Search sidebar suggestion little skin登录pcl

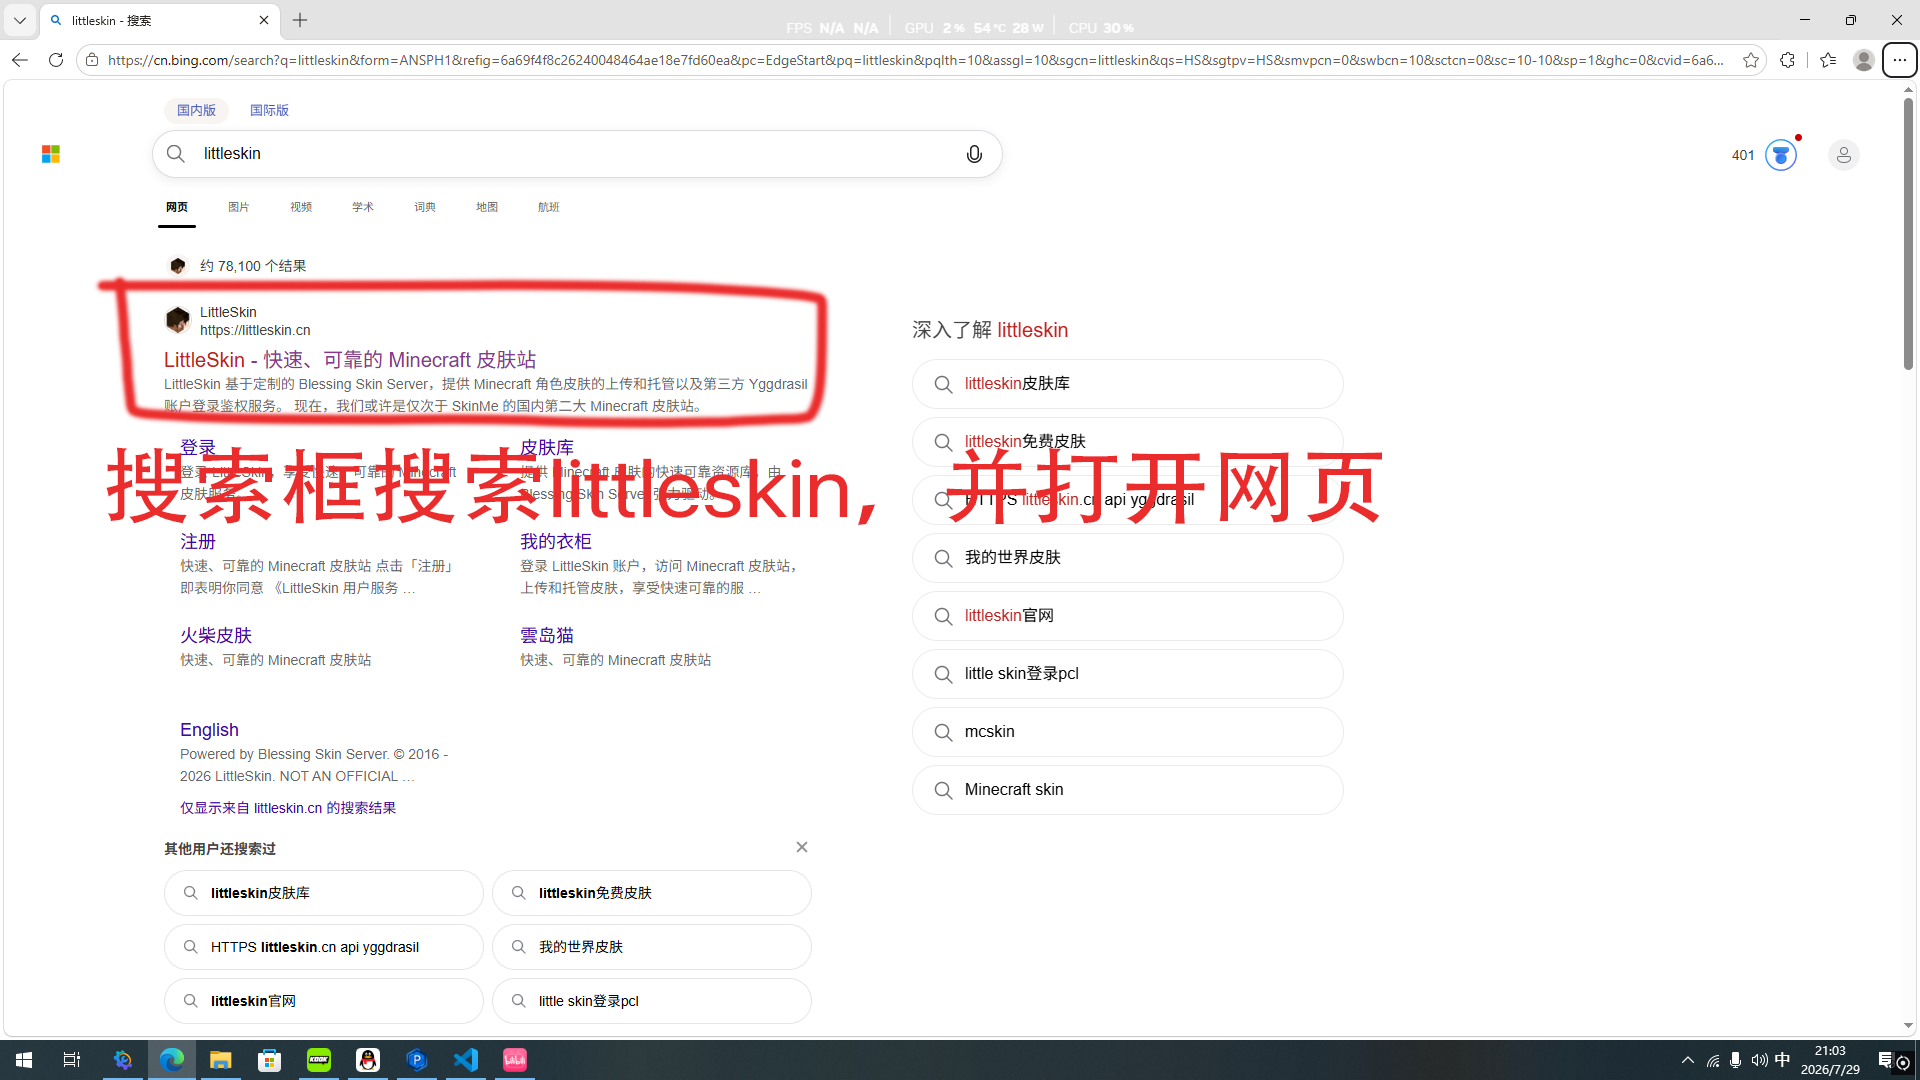tap(1127, 674)
